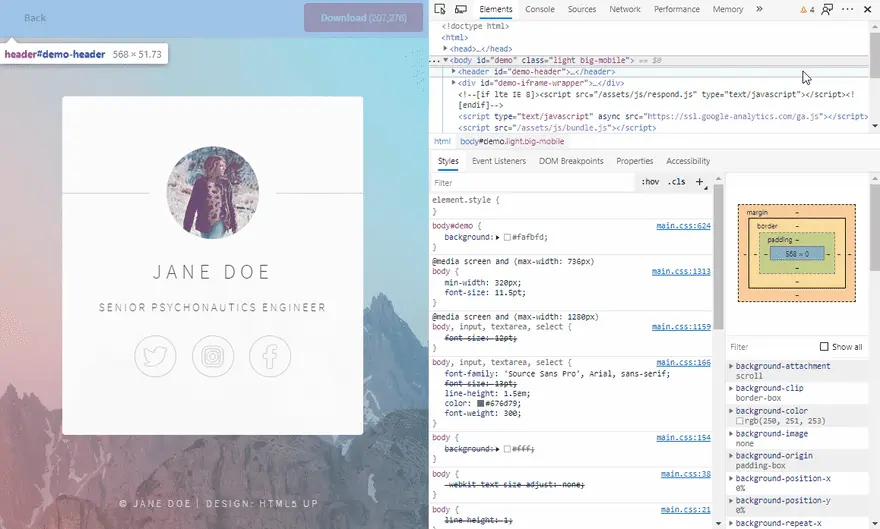The height and width of the screenshot is (529, 880).
Task: Open source link main.css:38
Action: click(x=685, y=474)
